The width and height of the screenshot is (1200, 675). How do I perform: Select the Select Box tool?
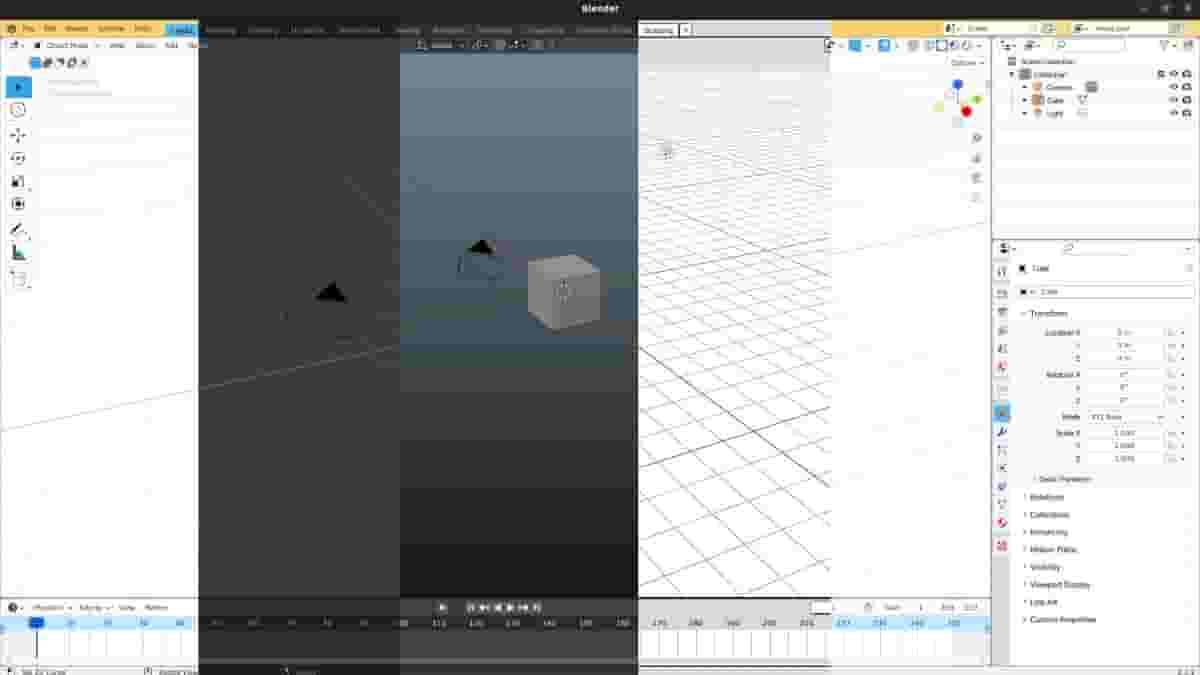[18, 87]
